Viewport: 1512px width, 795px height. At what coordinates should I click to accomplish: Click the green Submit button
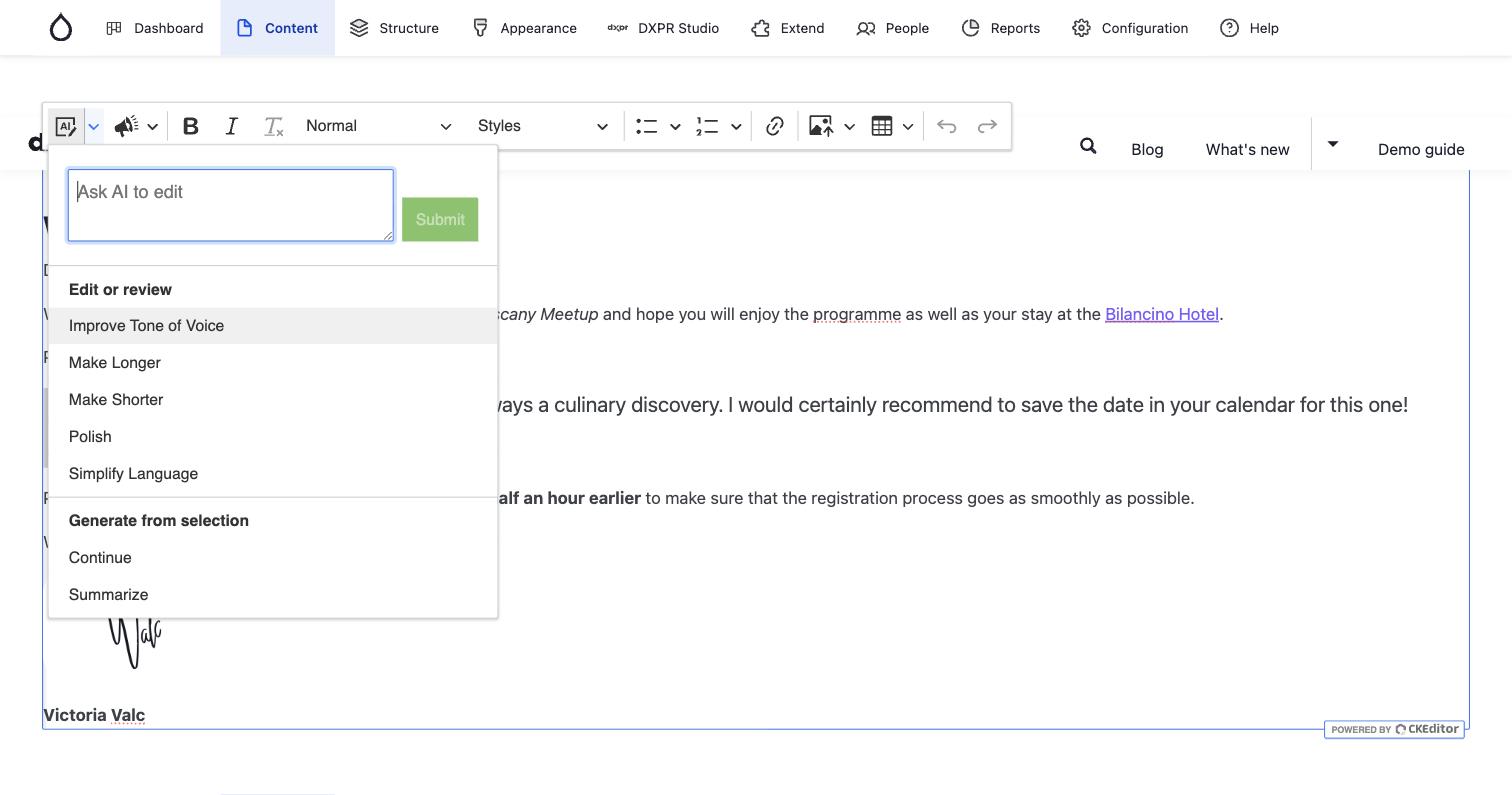click(x=440, y=219)
